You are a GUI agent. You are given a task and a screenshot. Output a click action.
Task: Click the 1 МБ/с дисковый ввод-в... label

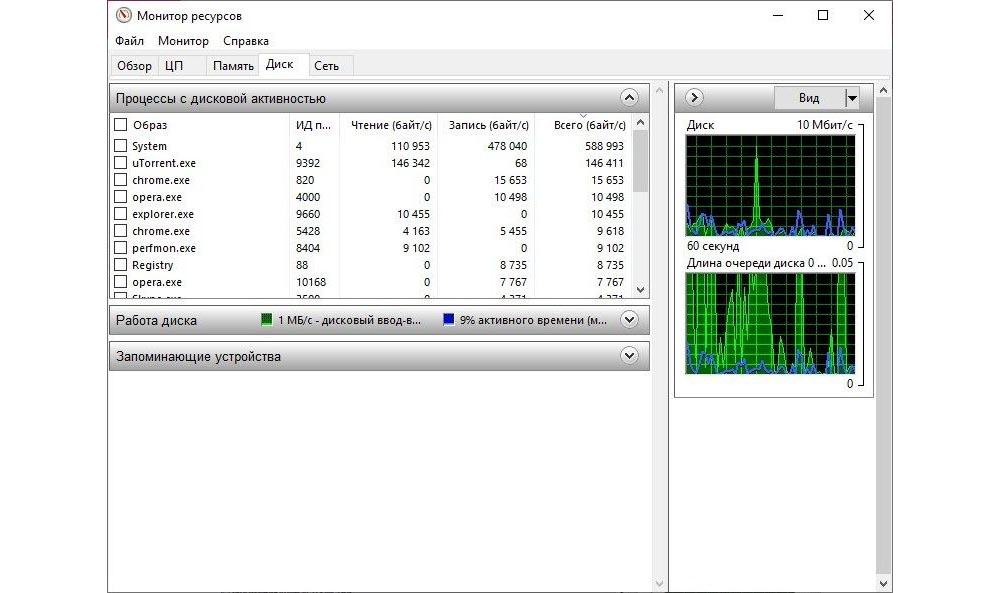coord(349,320)
